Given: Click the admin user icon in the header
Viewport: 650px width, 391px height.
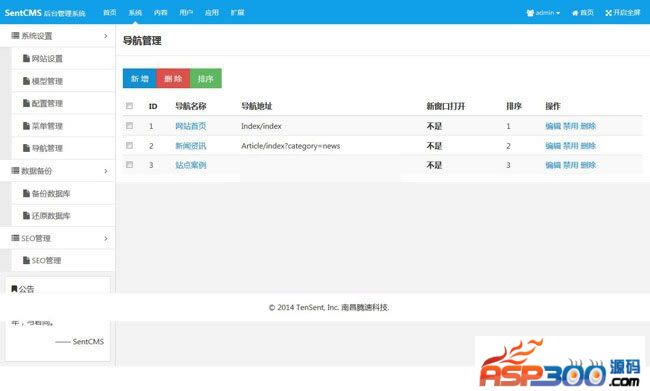Looking at the screenshot, I should 530,13.
